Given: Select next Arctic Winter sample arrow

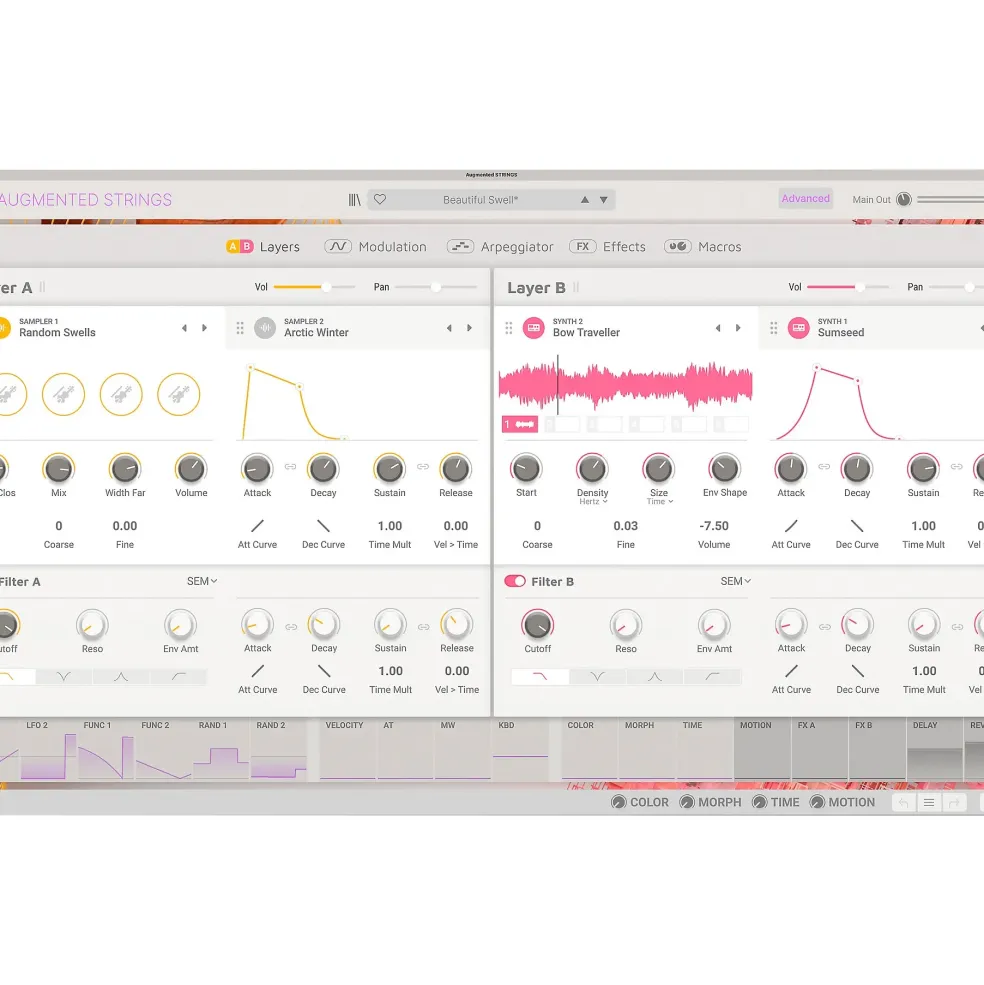Looking at the screenshot, I should [469, 328].
